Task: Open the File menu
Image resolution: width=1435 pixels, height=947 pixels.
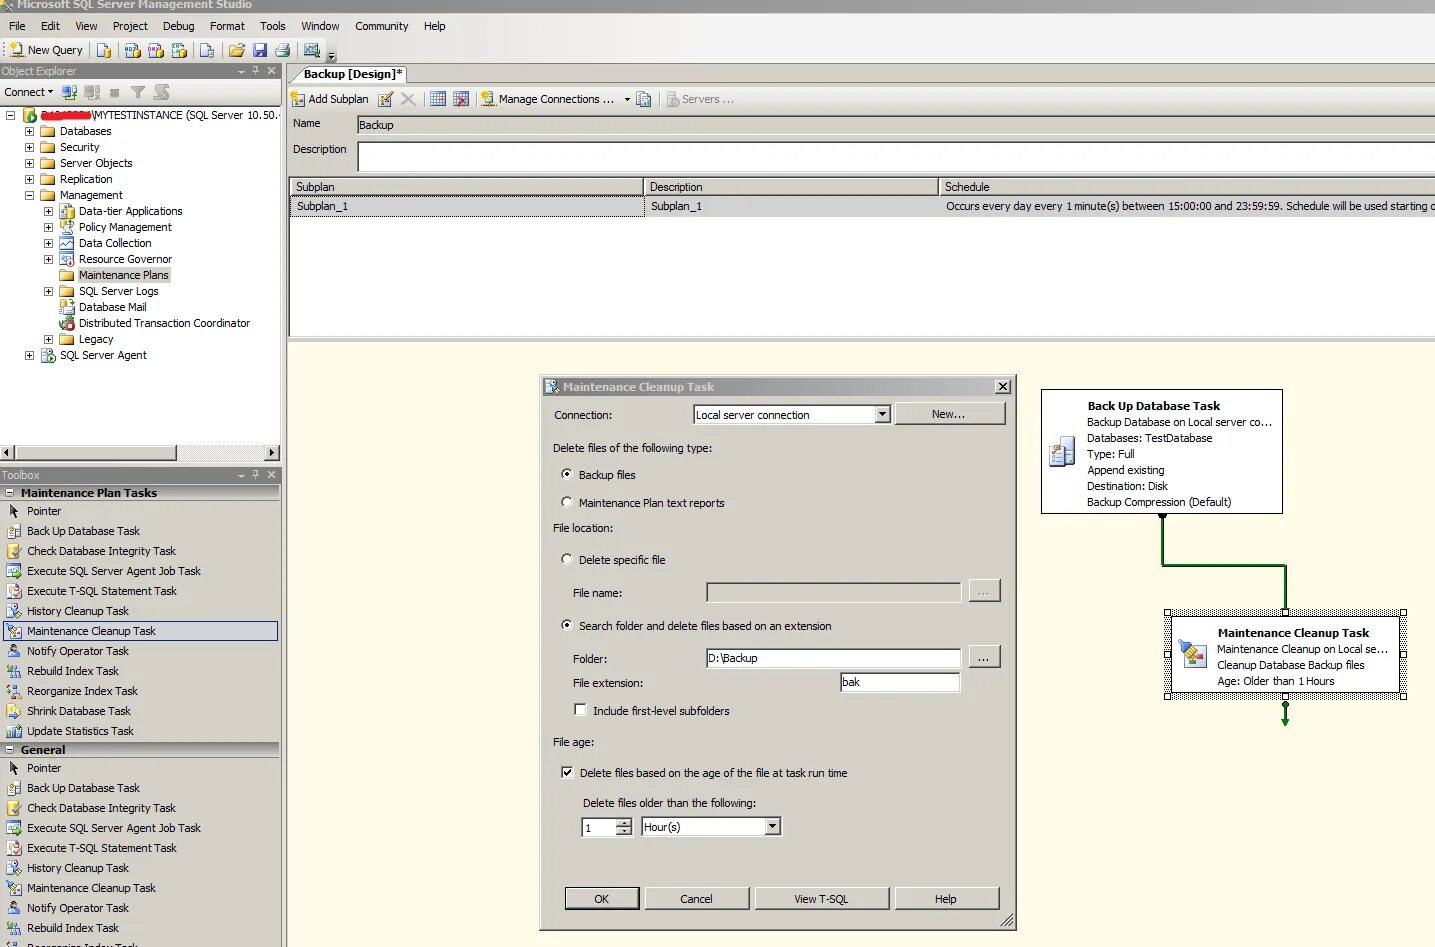Action: pyautogui.click(x=17, y=26)
